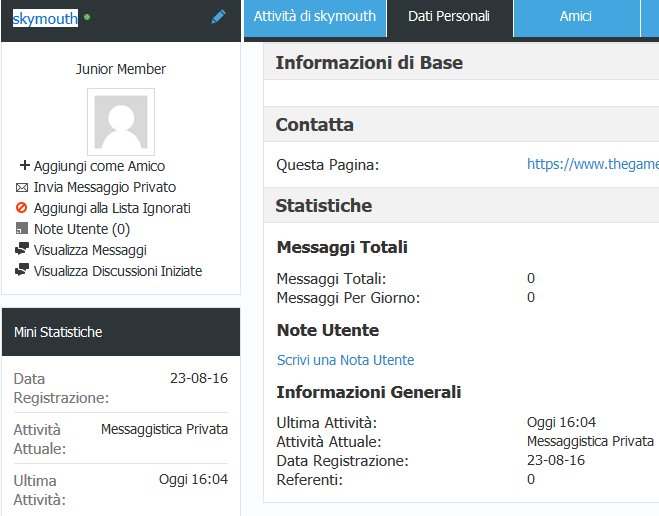Select Invia Messaggio Privato
This screenshot has width=659, height=516.
pyautogui.click(x=105, y=187)
